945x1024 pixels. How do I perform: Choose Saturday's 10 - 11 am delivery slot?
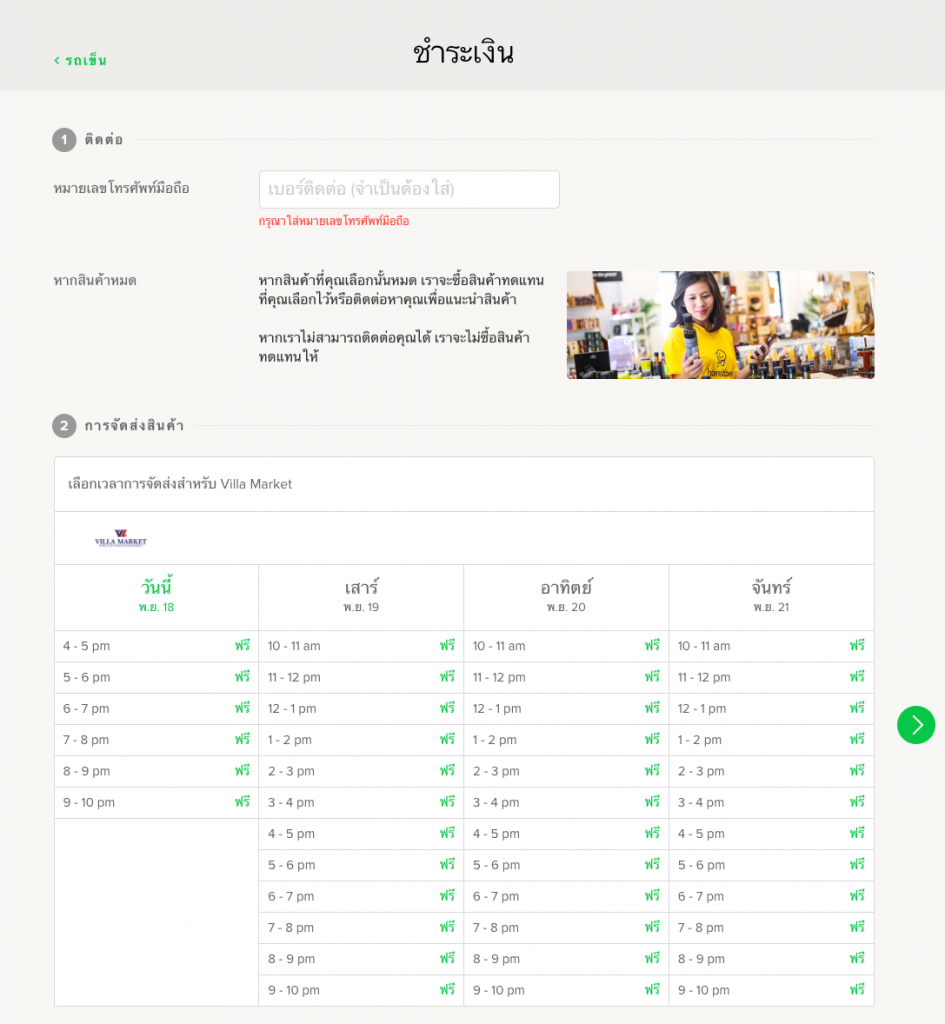pos(361,646)
